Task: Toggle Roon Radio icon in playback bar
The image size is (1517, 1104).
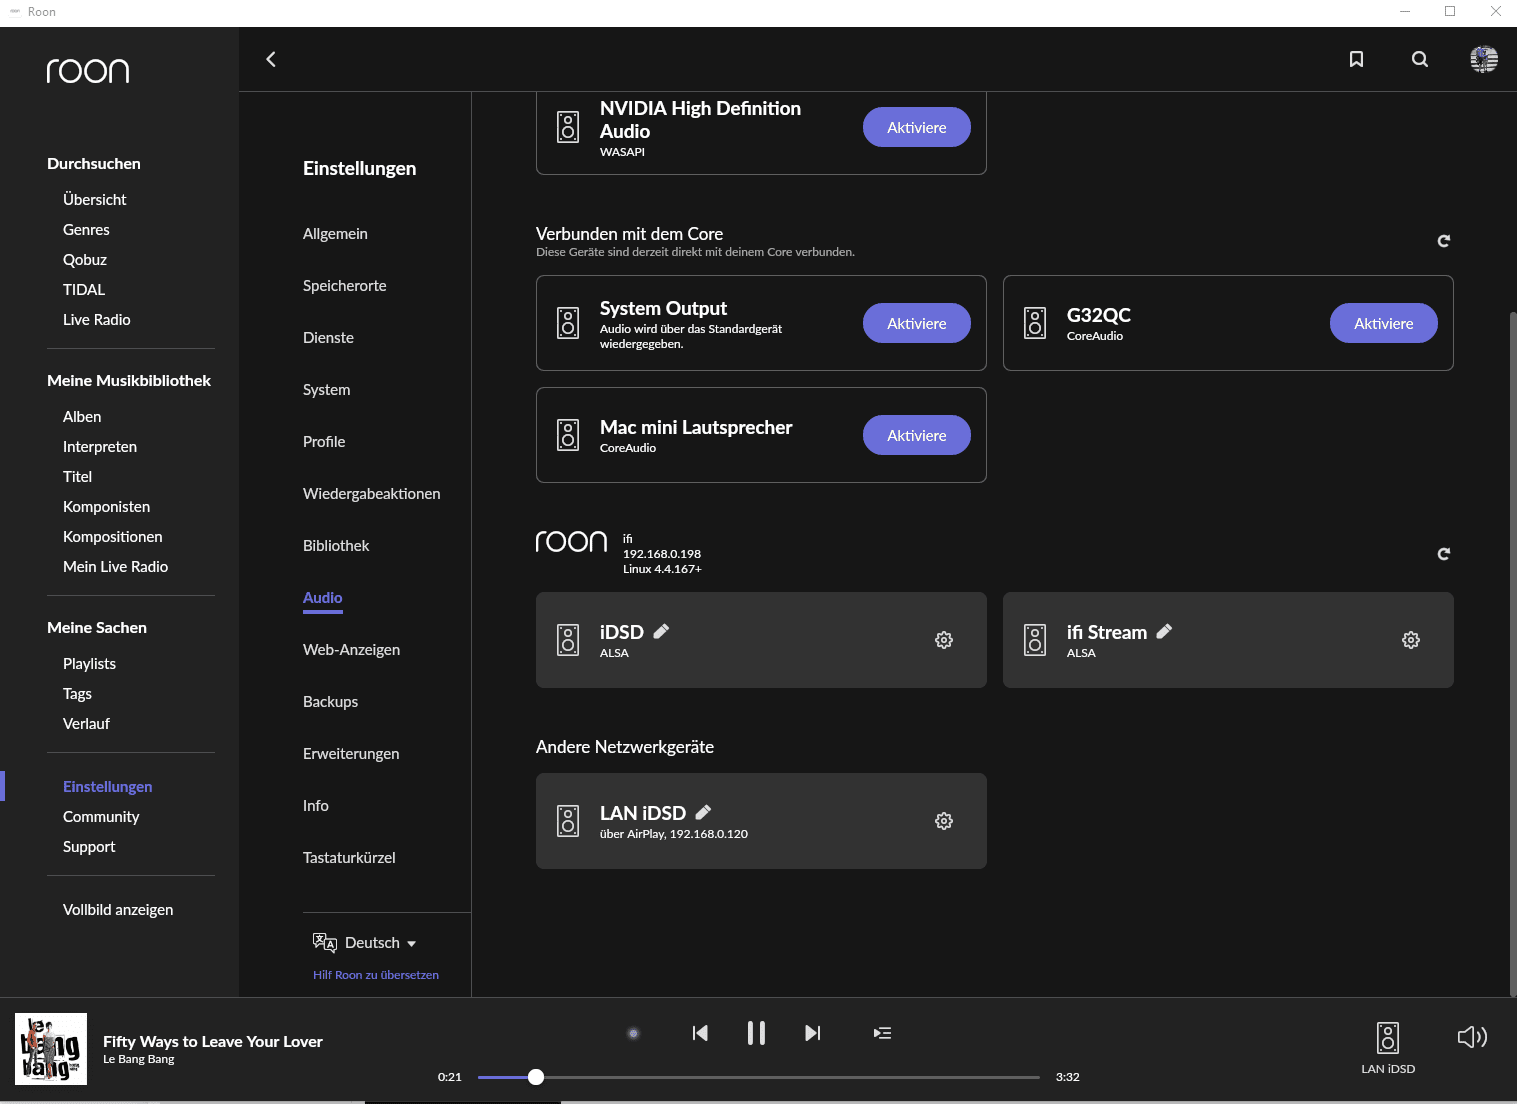Action: (633, 1033)
